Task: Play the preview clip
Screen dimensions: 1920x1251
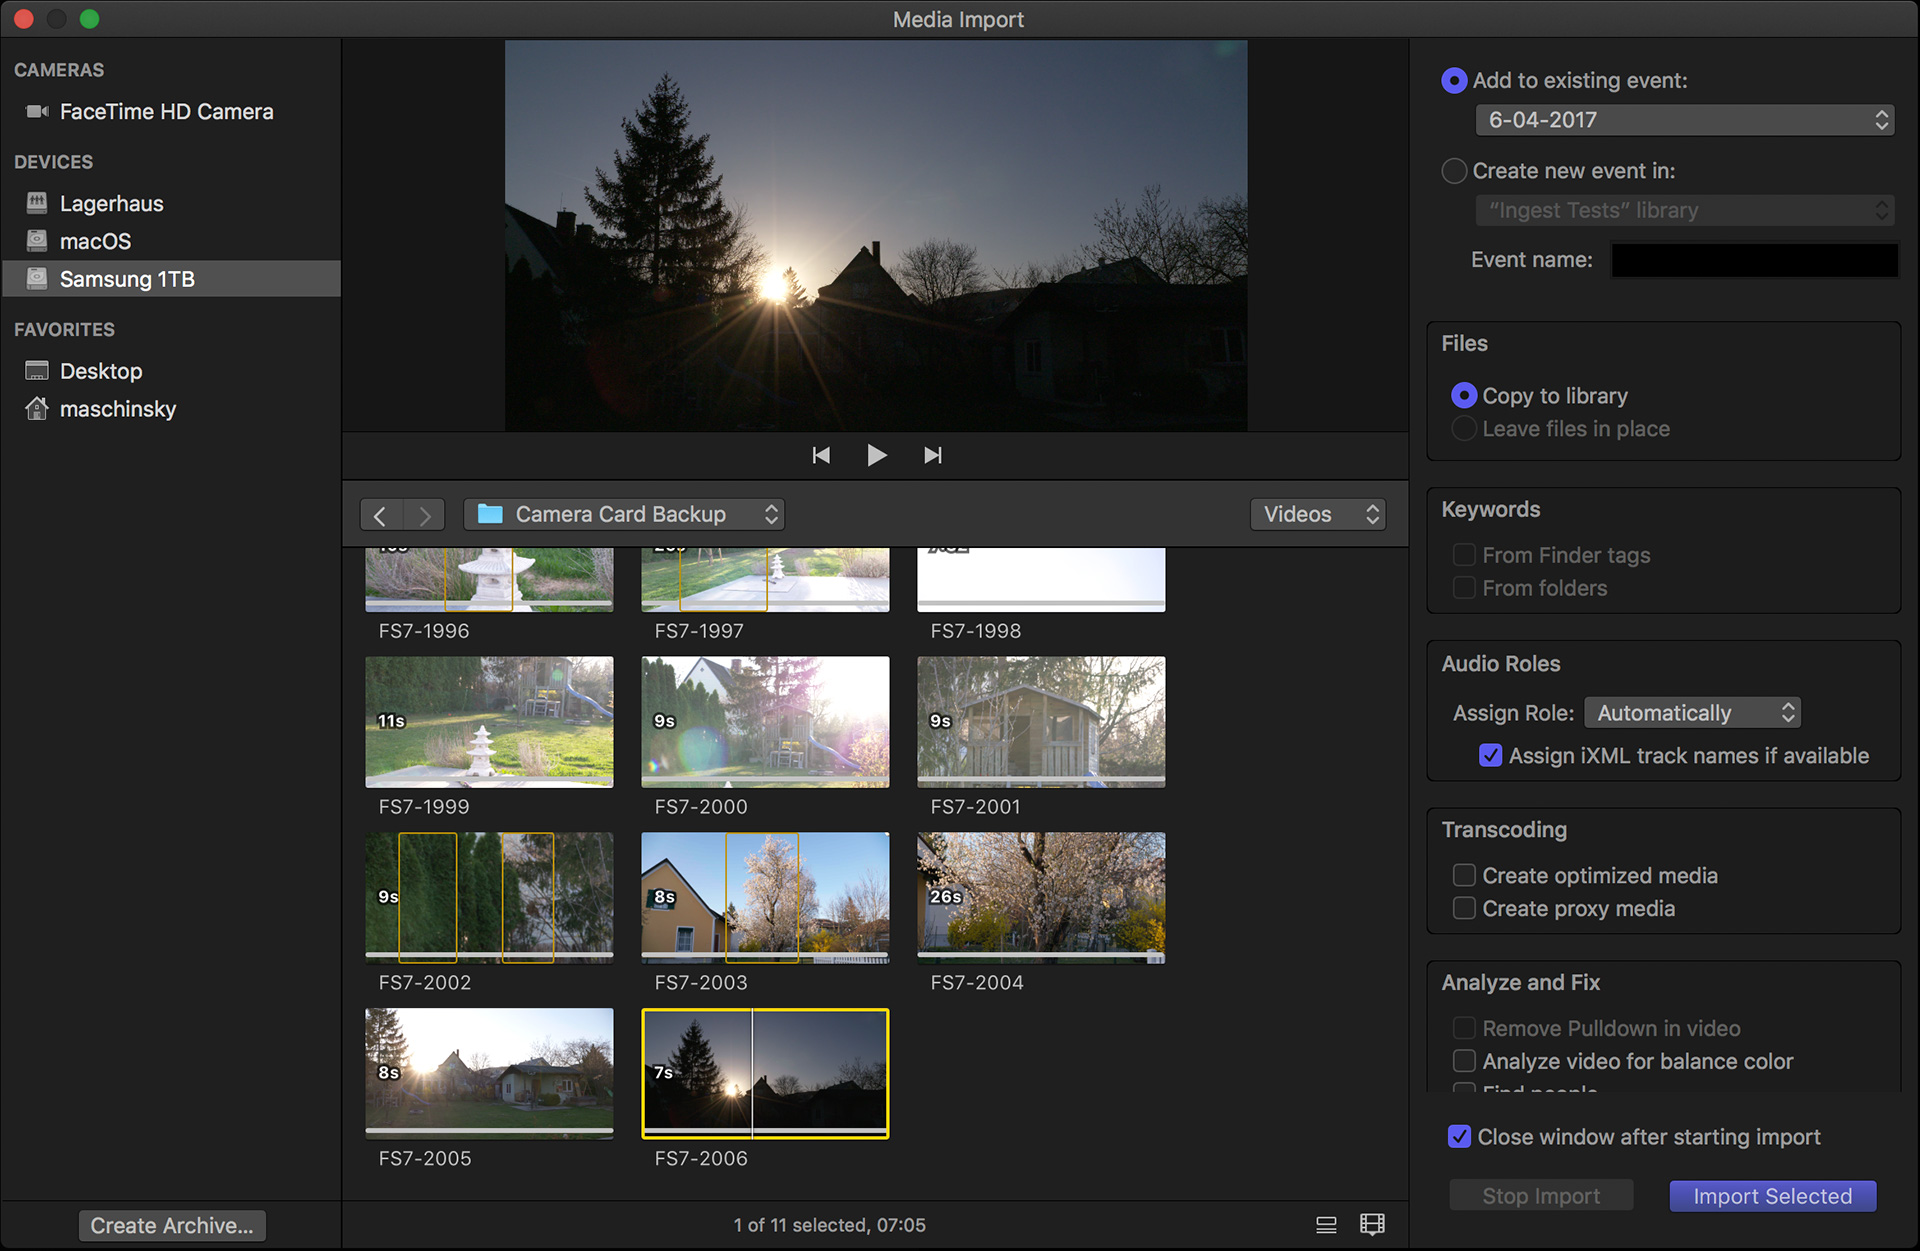Action: 877,455
